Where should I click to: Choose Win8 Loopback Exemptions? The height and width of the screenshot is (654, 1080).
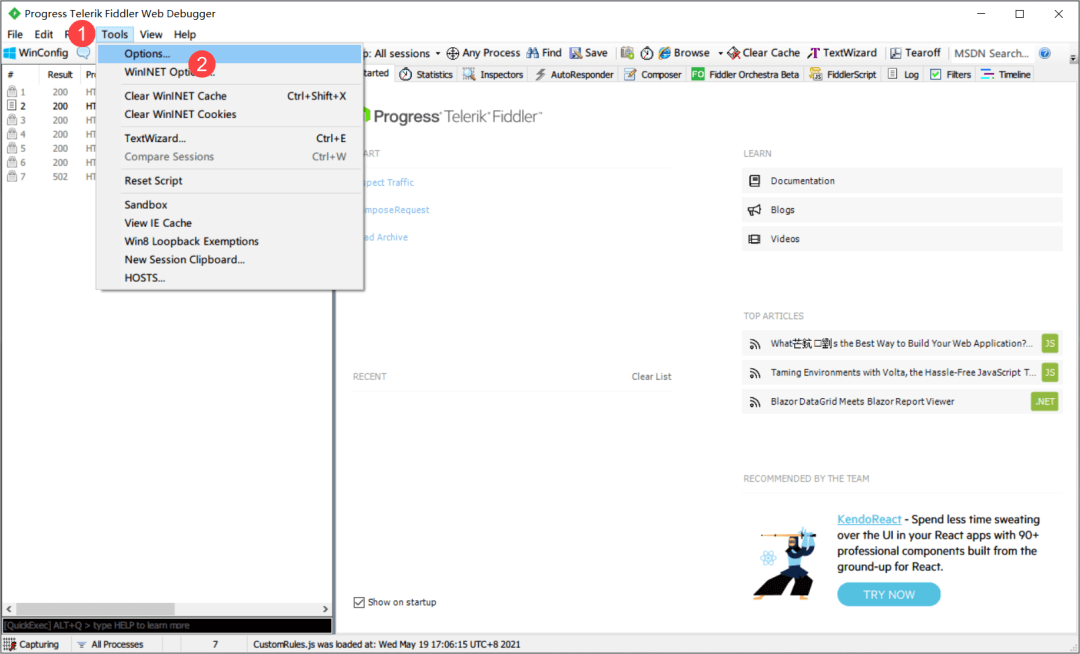pos(229,242)
